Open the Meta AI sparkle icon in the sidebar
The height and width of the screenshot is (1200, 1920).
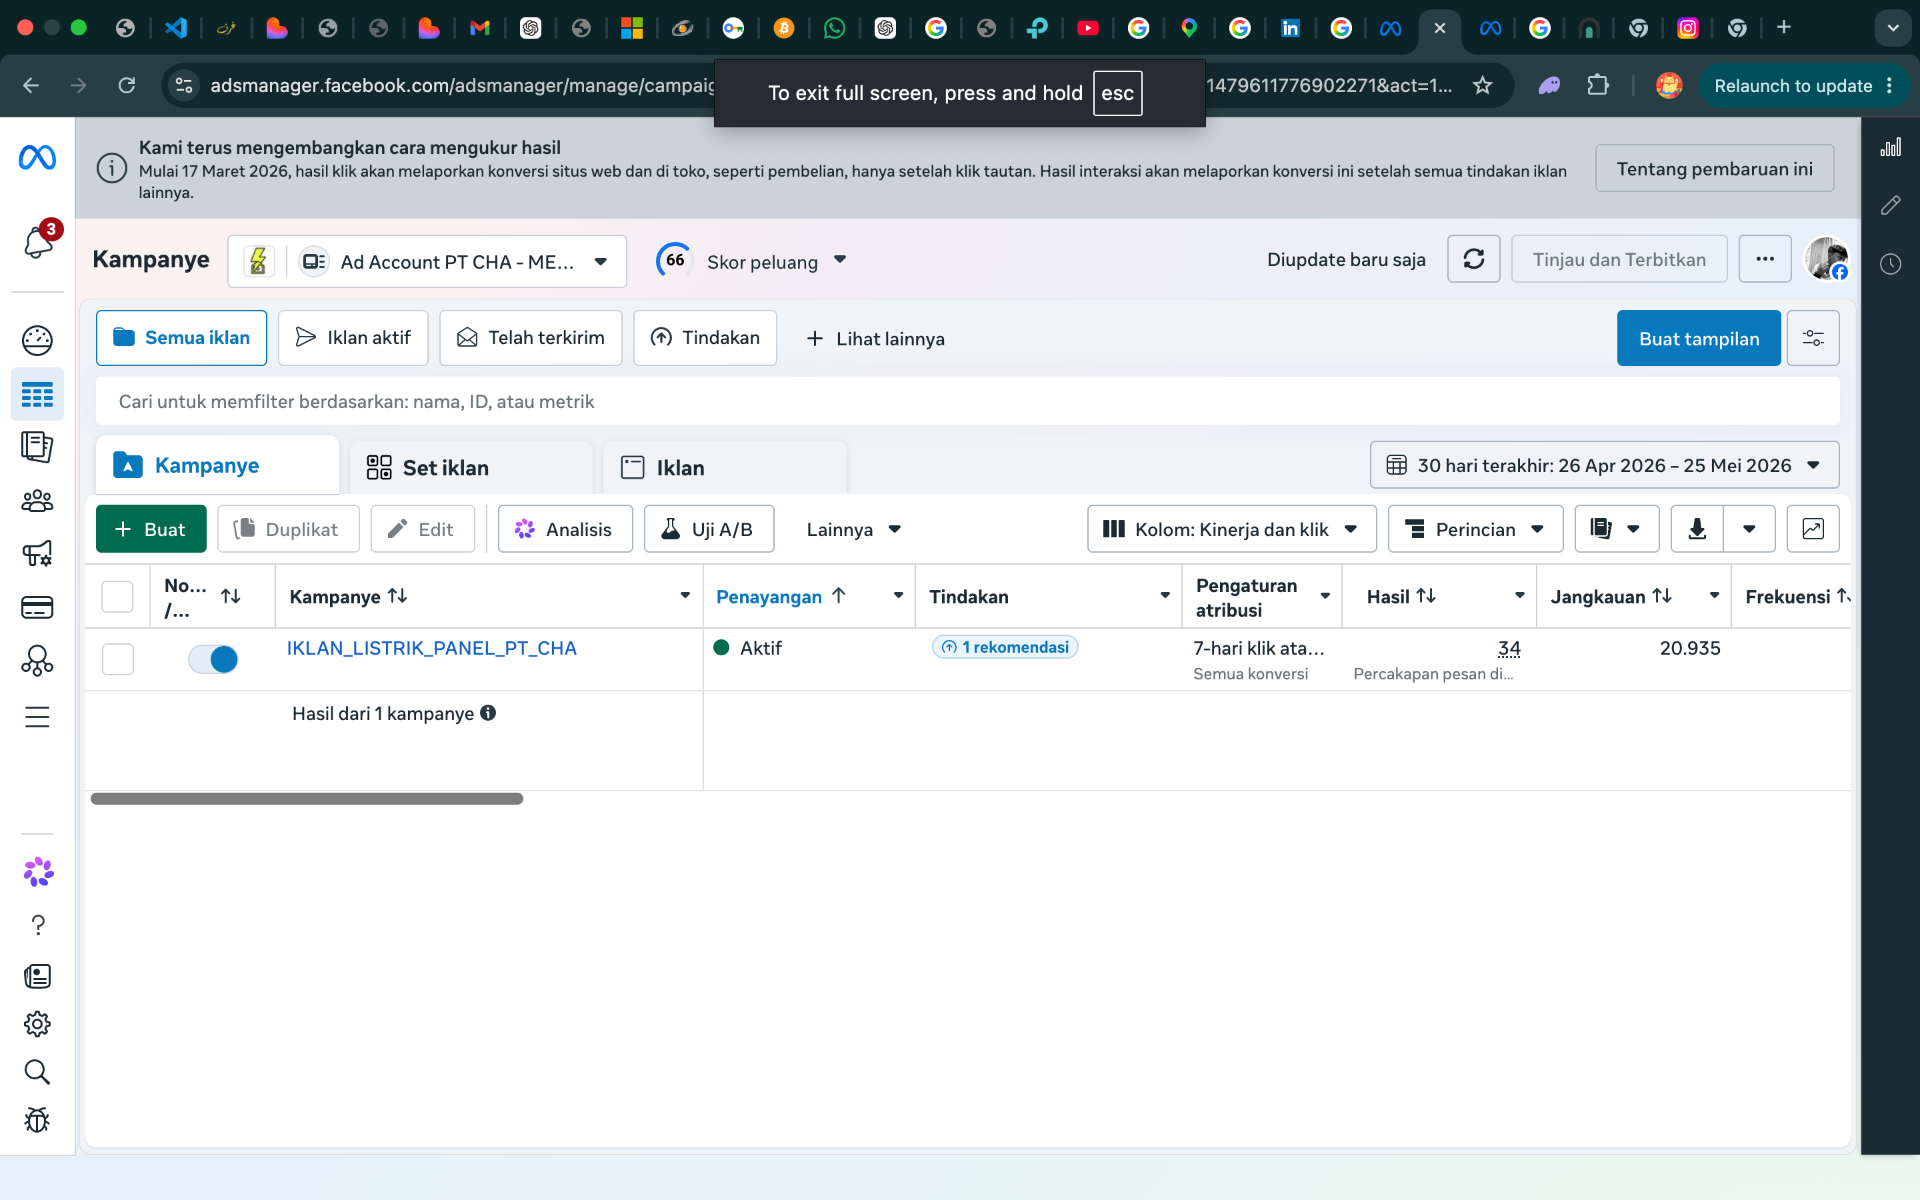38,872
